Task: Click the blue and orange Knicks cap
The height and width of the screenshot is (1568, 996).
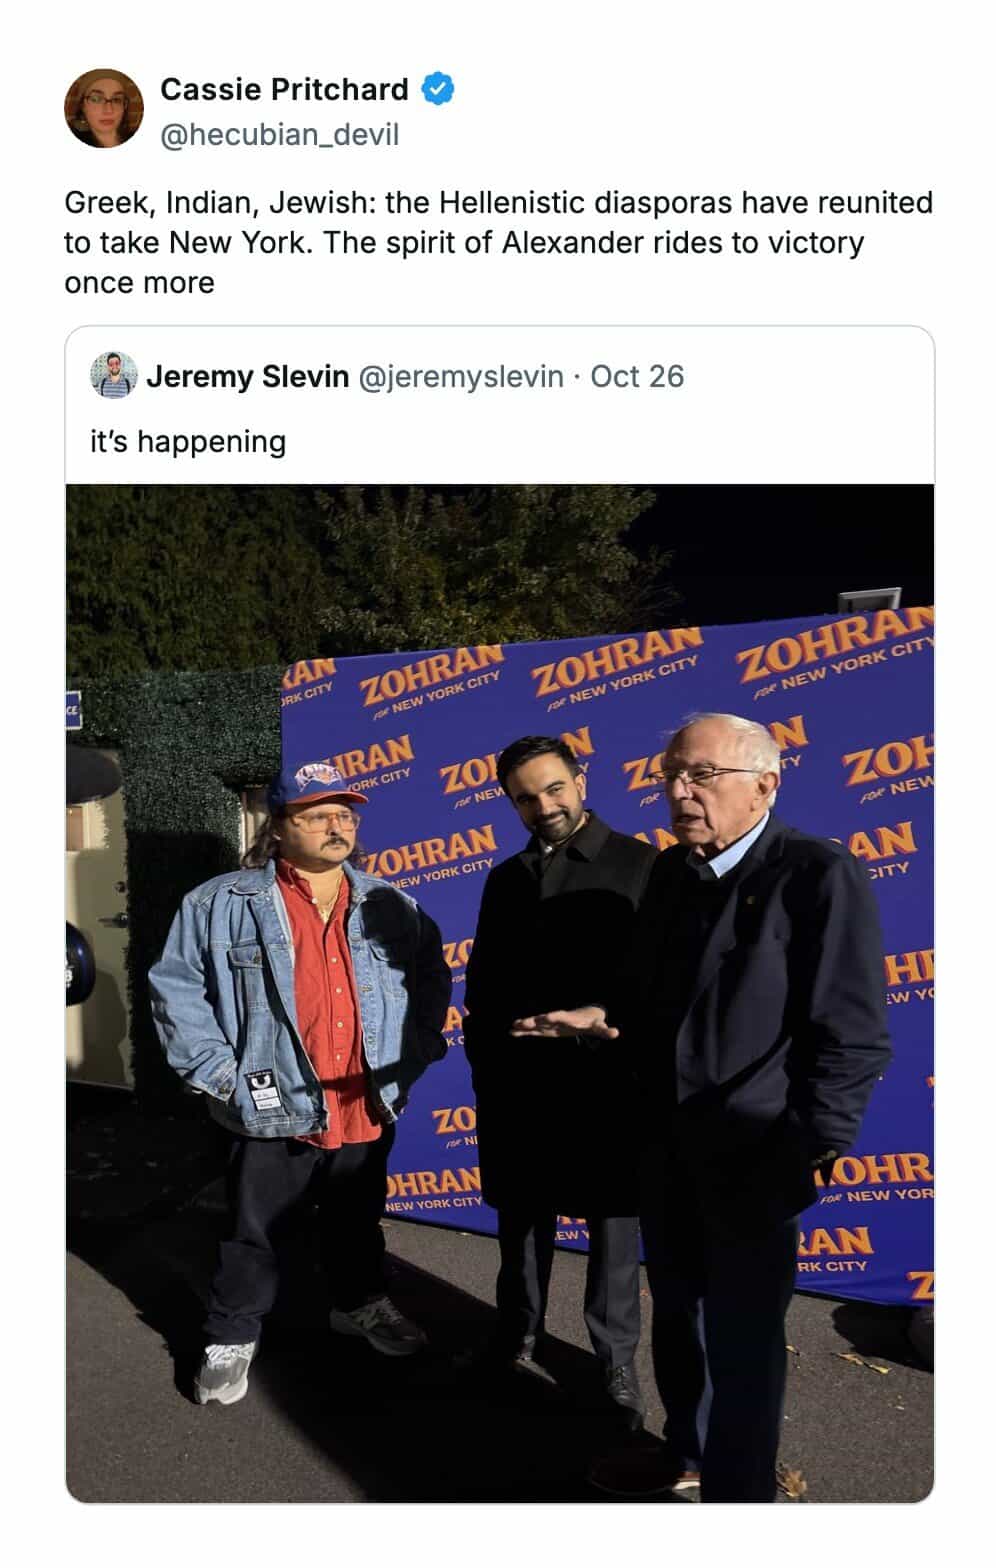Action: pos(318,782)
